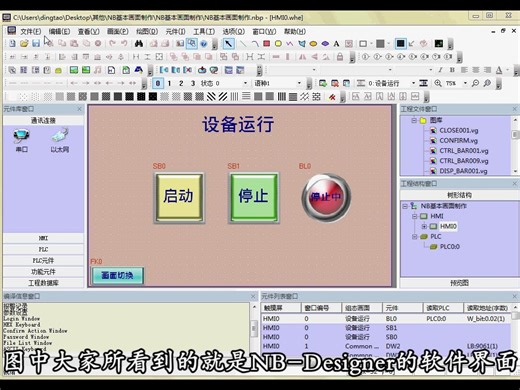Image resolution: width=520 pixels, height=390 pixels.
Task: Click the padlock lock icon
Action: (x=340, y=57)
